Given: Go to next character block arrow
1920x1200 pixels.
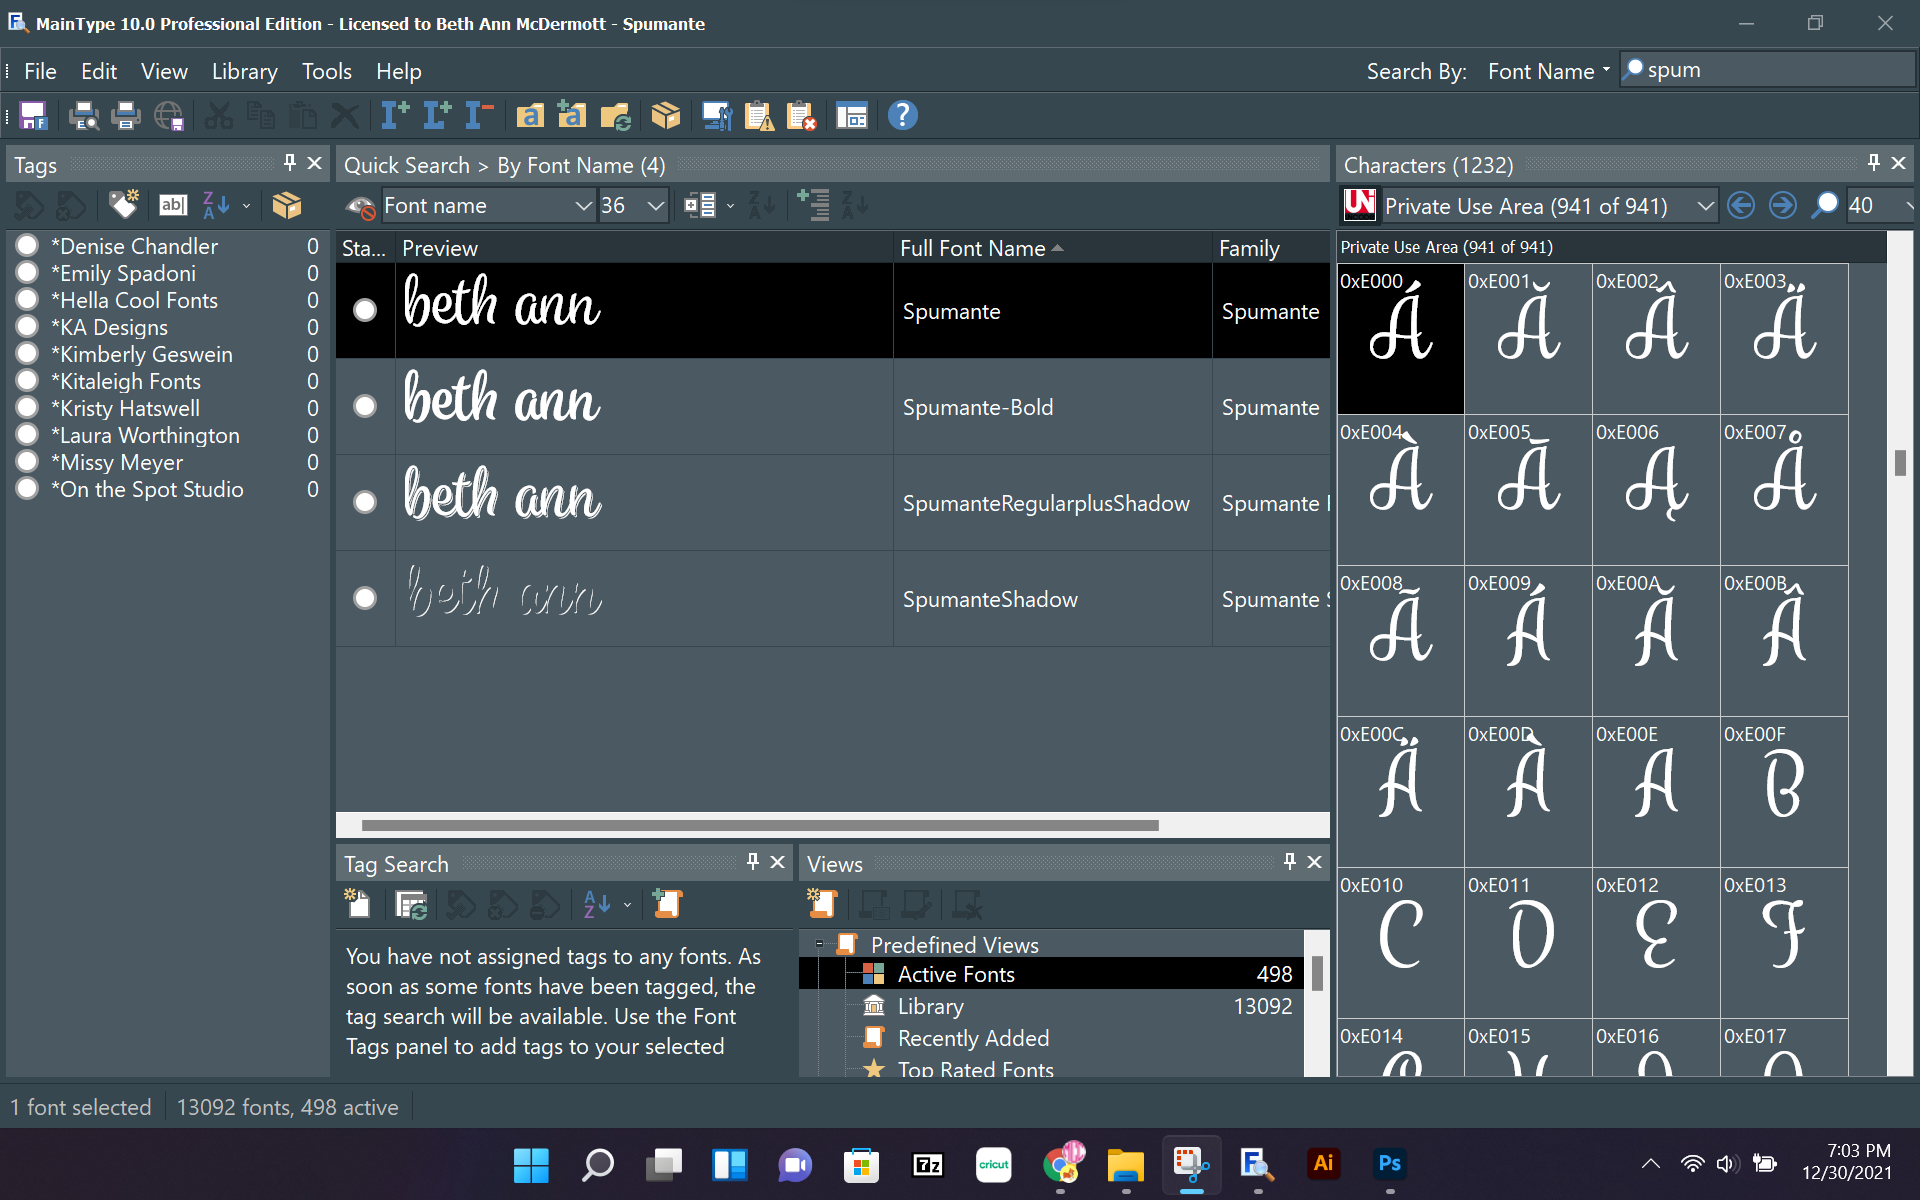Looking at the screenshot, I should tap(1782, 205).
